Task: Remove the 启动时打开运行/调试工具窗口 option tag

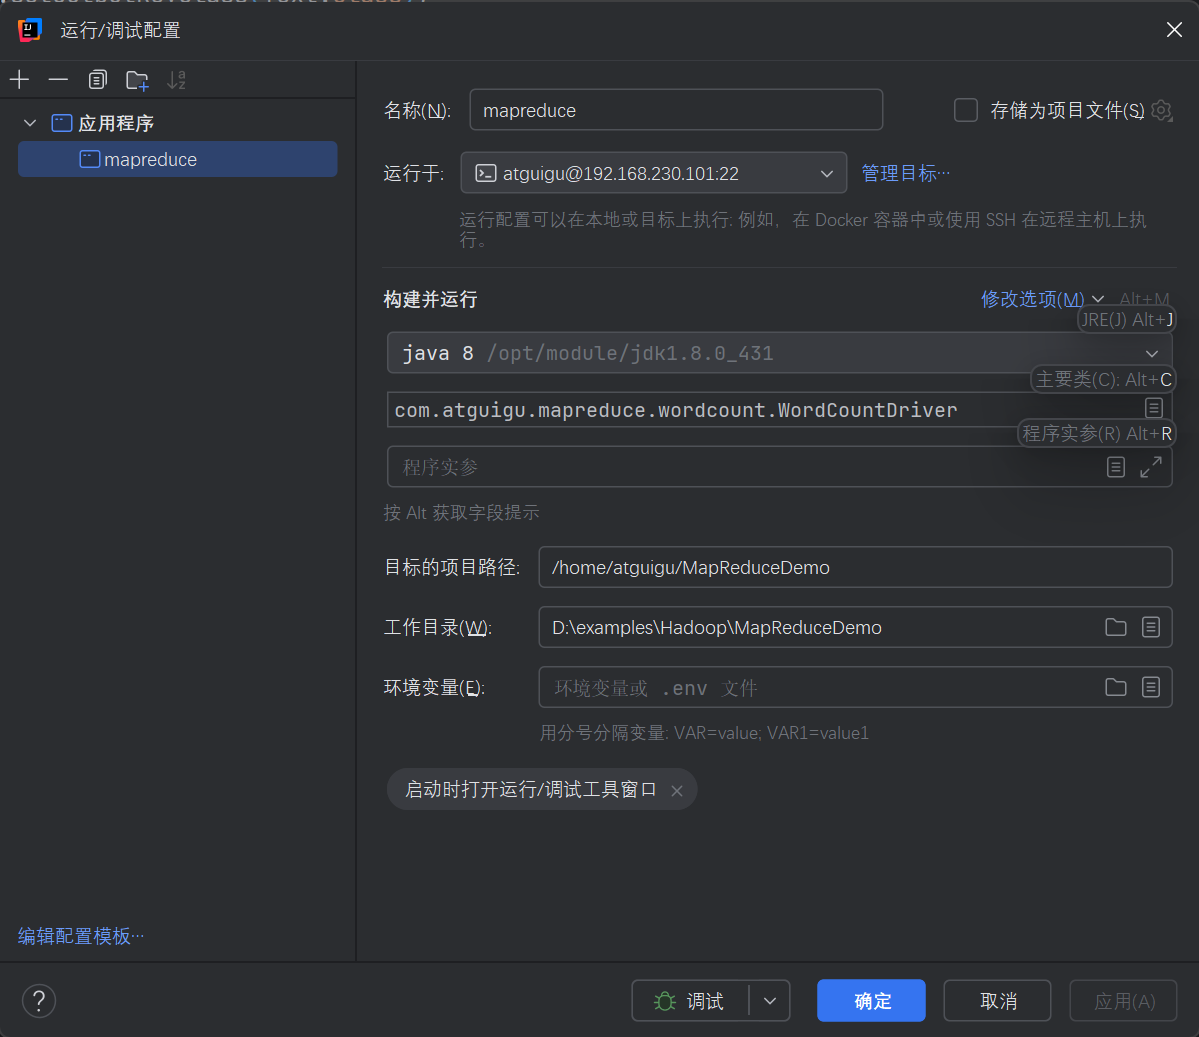Action: click(677, 791)
